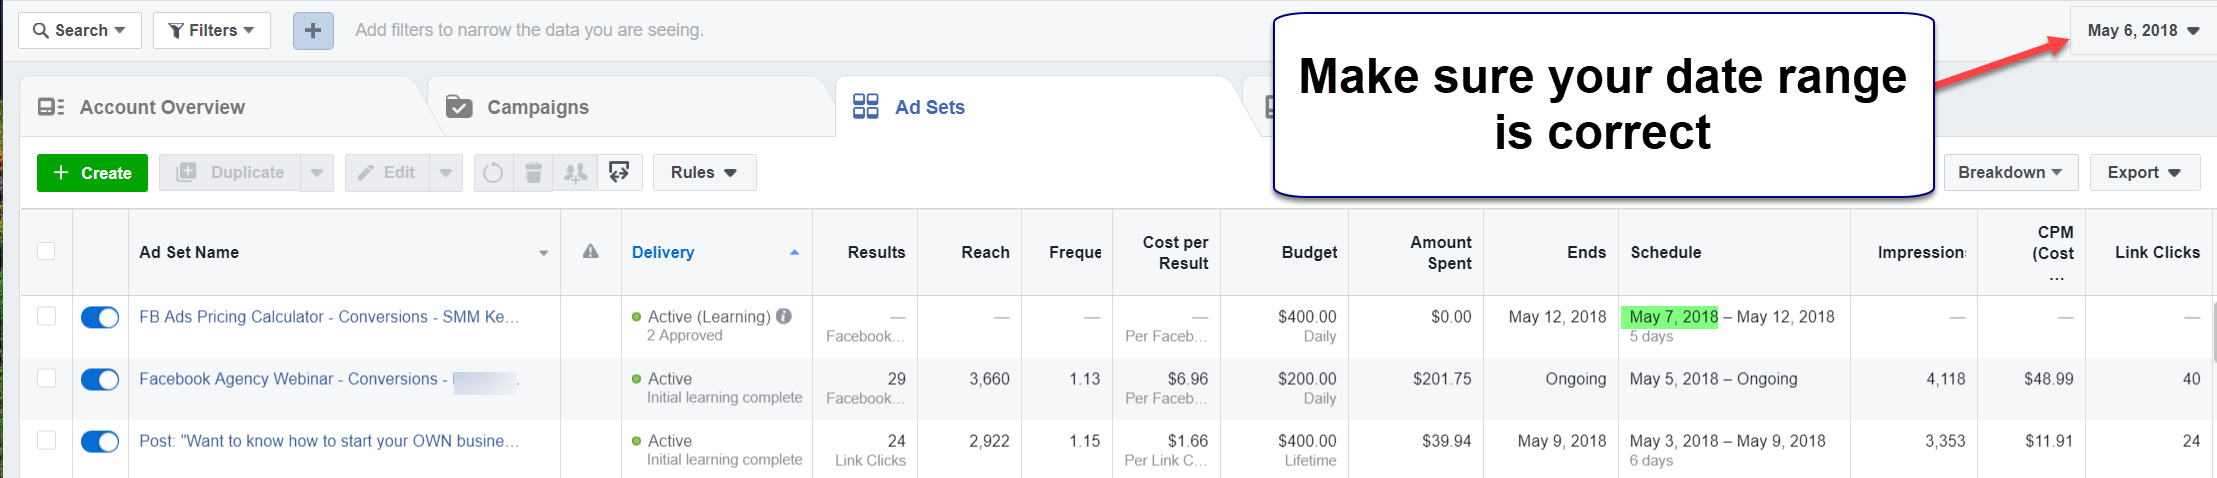2217x478 pixels.
Task: Click the export-import chat icon in toolbar
Action: click(619, 173)
